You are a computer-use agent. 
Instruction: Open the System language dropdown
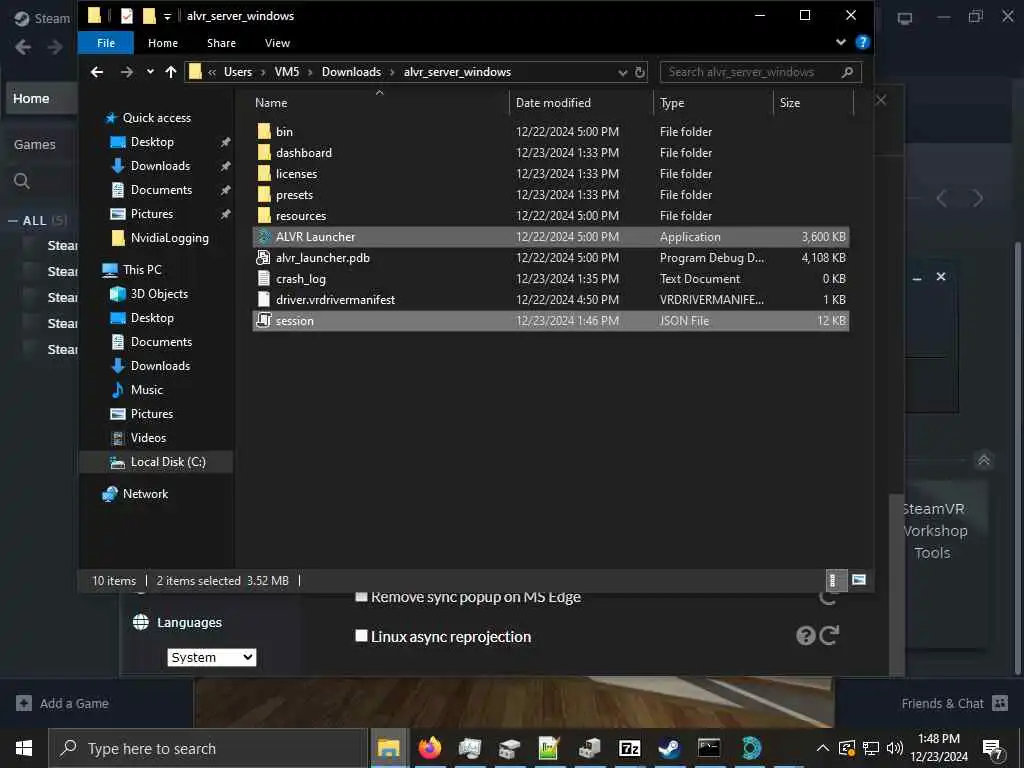[212, 657]
